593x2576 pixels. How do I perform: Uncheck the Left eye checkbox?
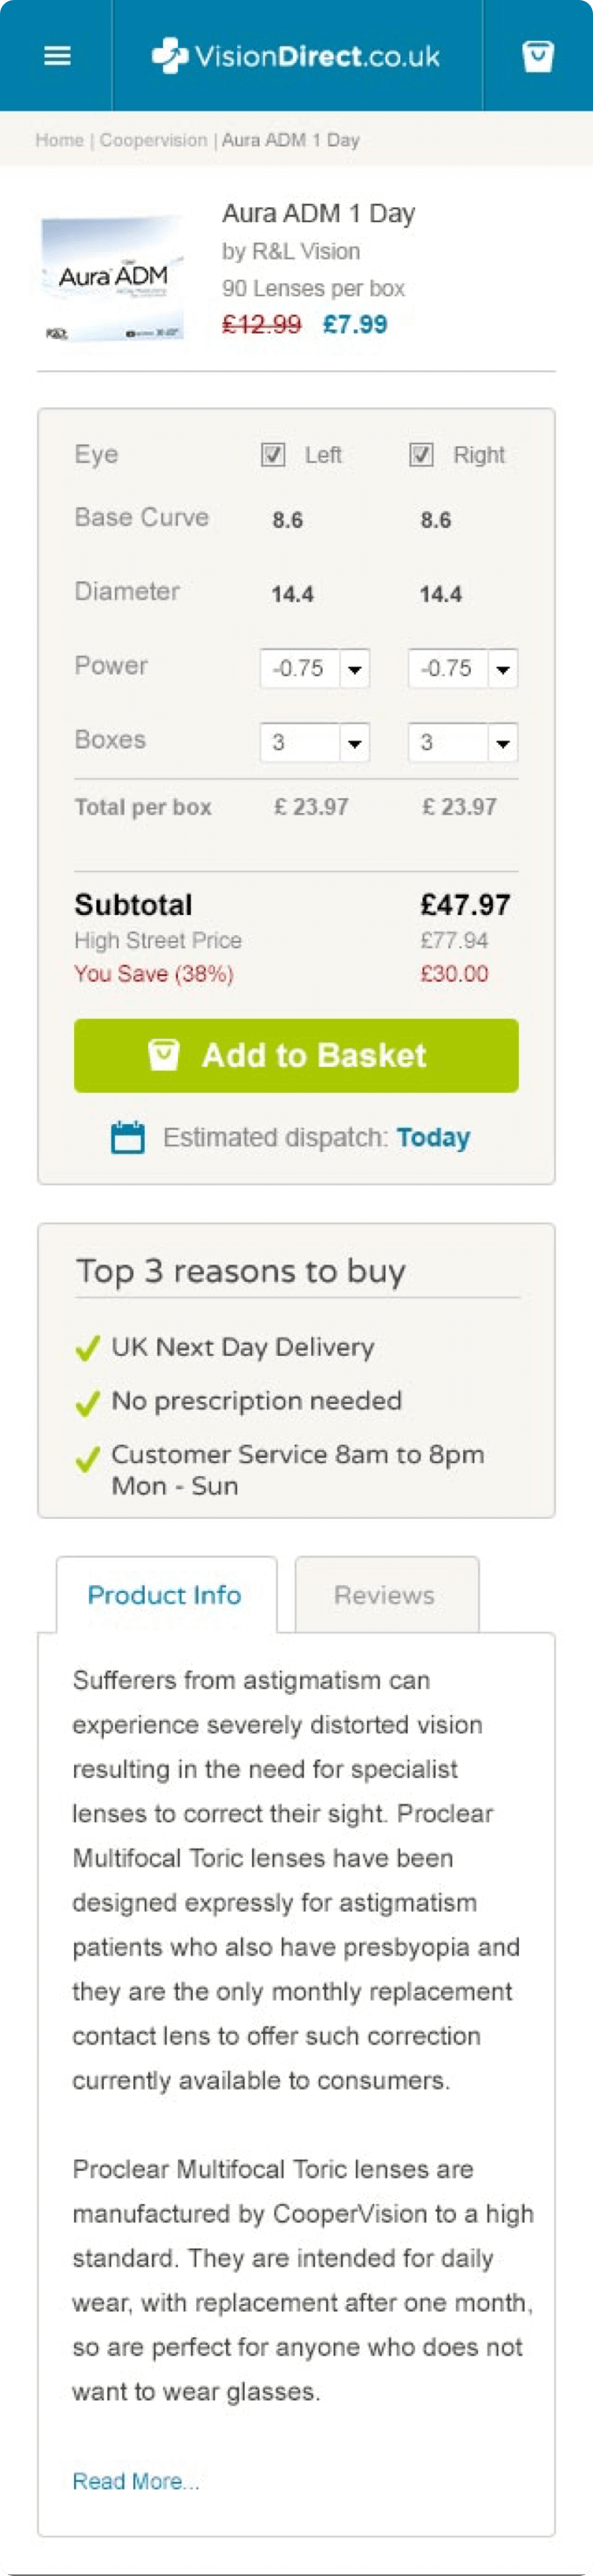[x=273, y=455]
